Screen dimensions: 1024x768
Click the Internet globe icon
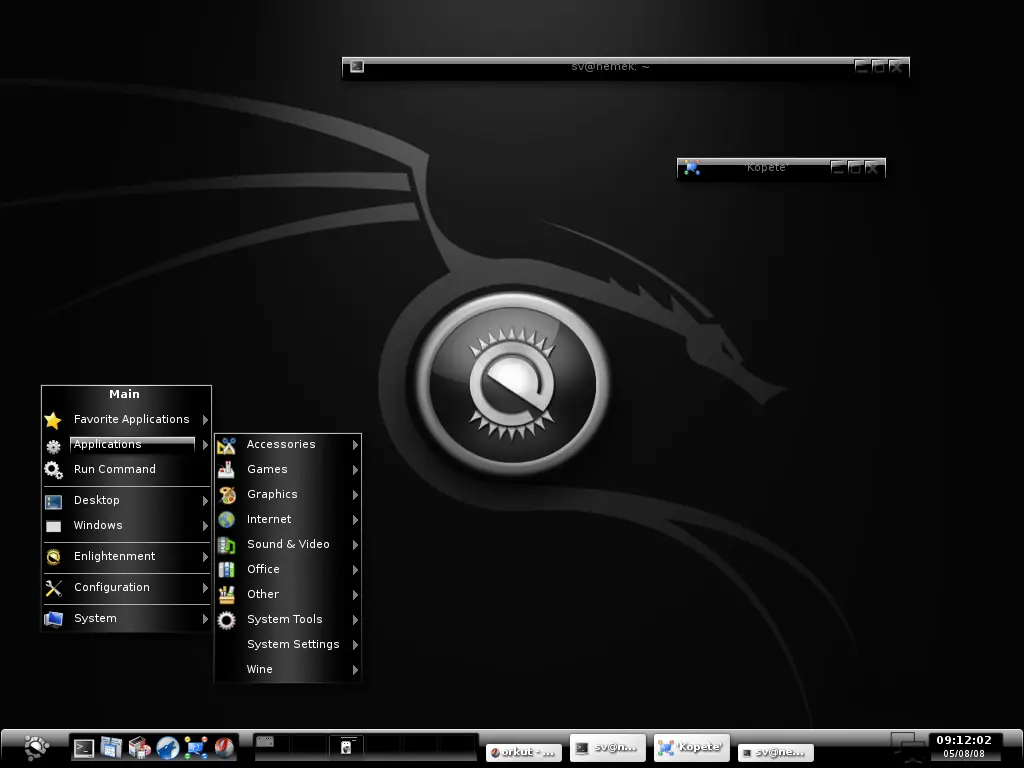(x=226, y=520)
